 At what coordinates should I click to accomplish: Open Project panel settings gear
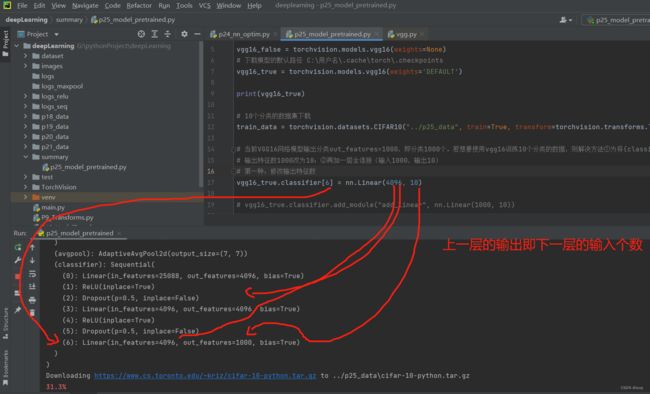pyautogui.click(x=184, y=34)
